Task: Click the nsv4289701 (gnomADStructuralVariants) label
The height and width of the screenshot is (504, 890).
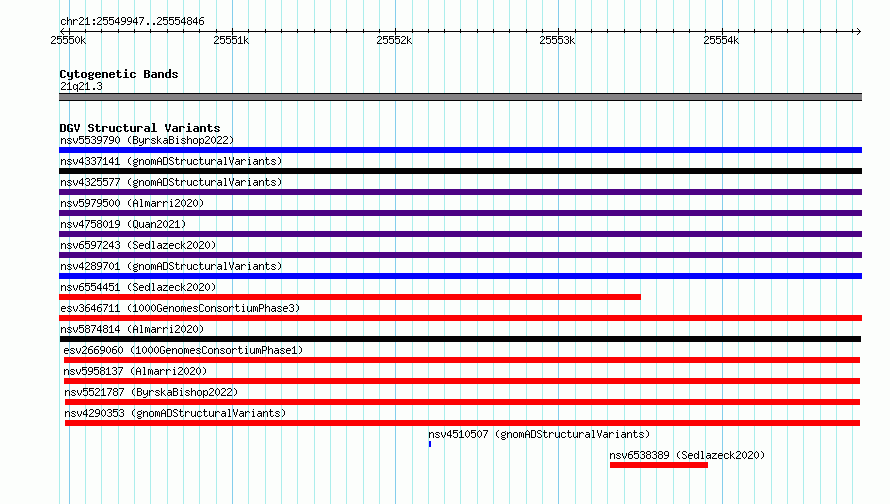Action: pyautogui.click(x=171, y=266)
